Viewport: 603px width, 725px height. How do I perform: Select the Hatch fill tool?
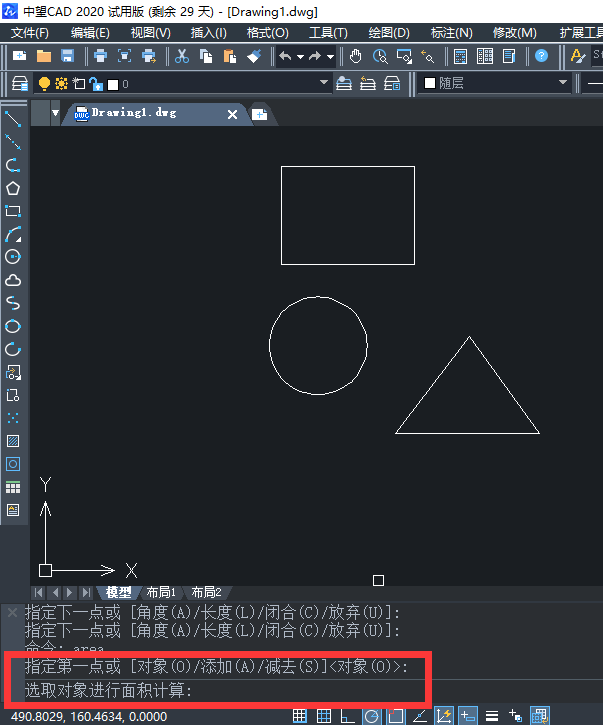pyautogui.click(x=13, y=441)
